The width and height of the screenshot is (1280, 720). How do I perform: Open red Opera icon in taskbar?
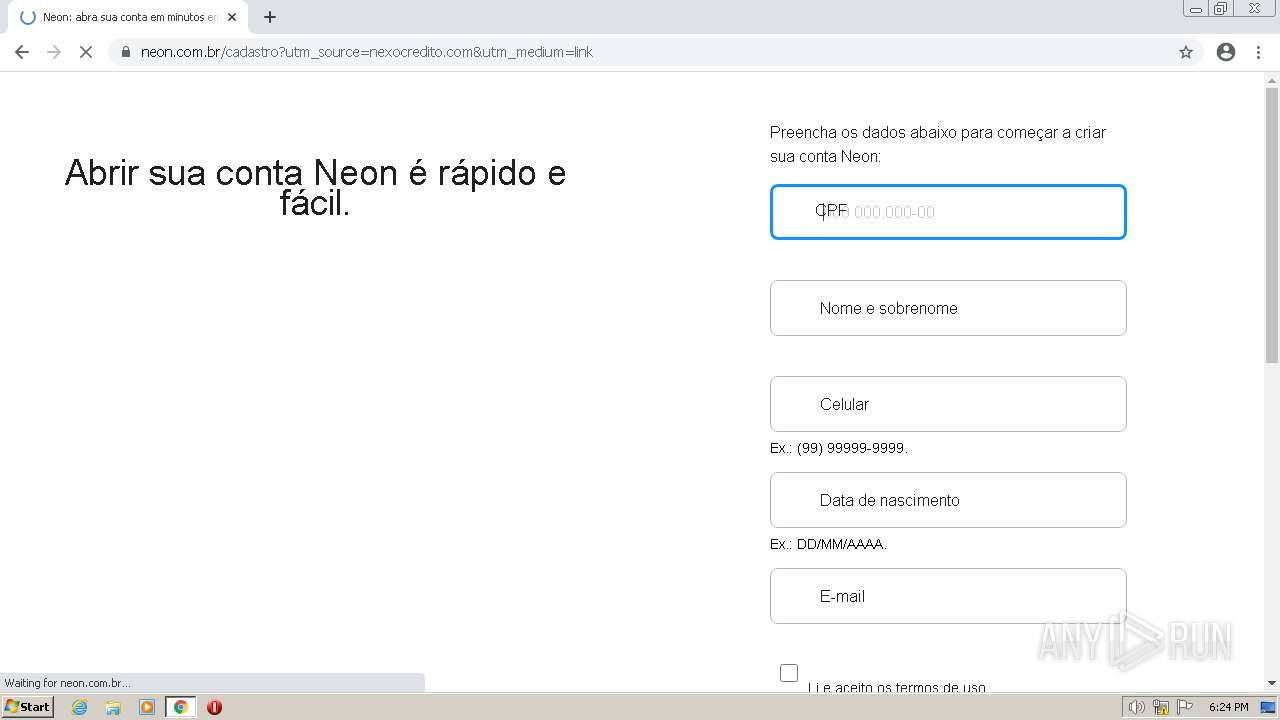tap(214, 707)
